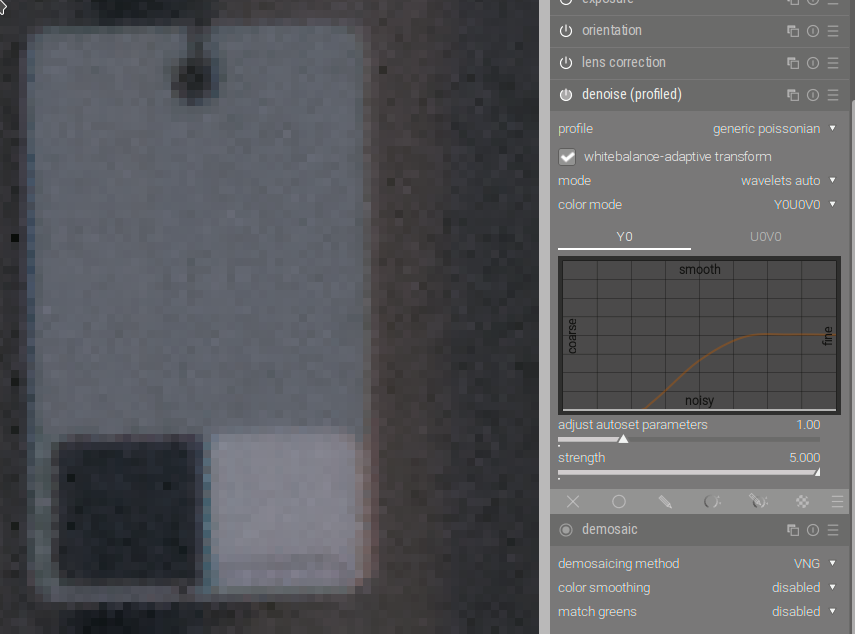Reset lens correction parameters icon

pyautogui.click(x=813, y=63)
